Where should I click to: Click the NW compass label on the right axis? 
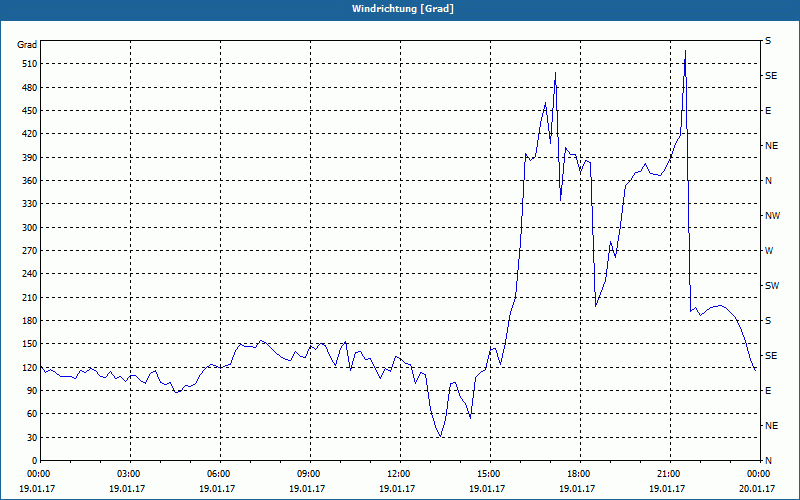772,216
